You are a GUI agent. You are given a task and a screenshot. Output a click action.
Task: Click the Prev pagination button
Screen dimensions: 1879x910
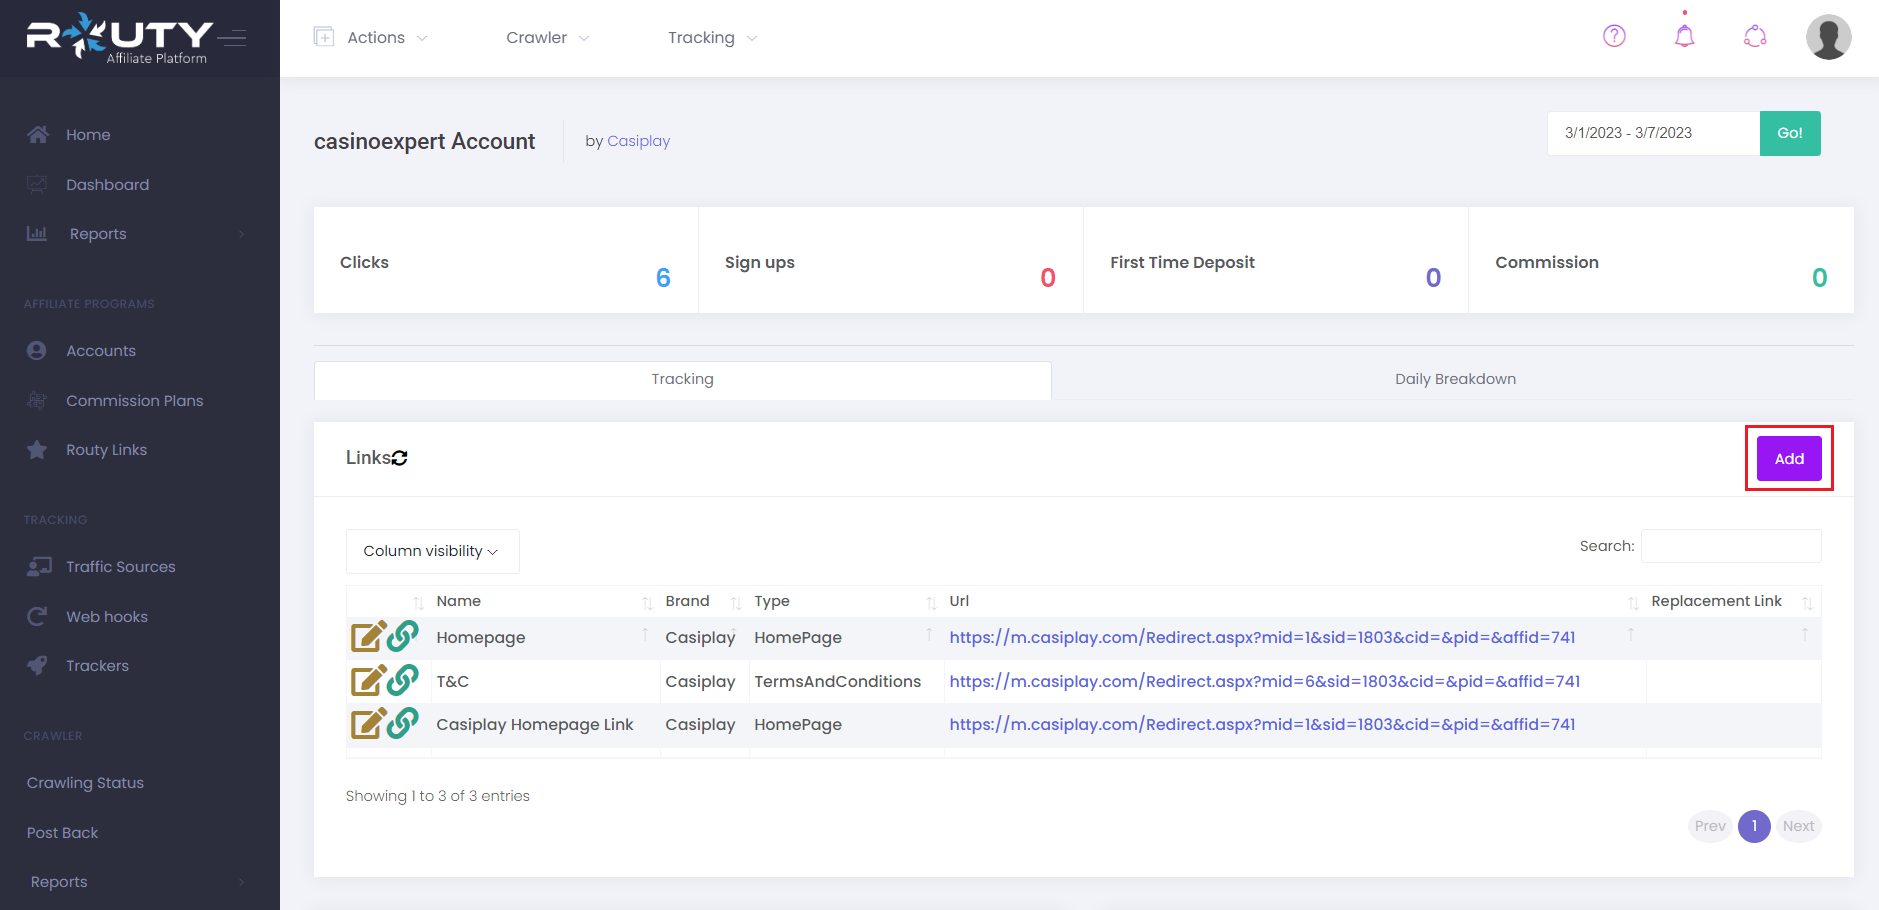1710,826
